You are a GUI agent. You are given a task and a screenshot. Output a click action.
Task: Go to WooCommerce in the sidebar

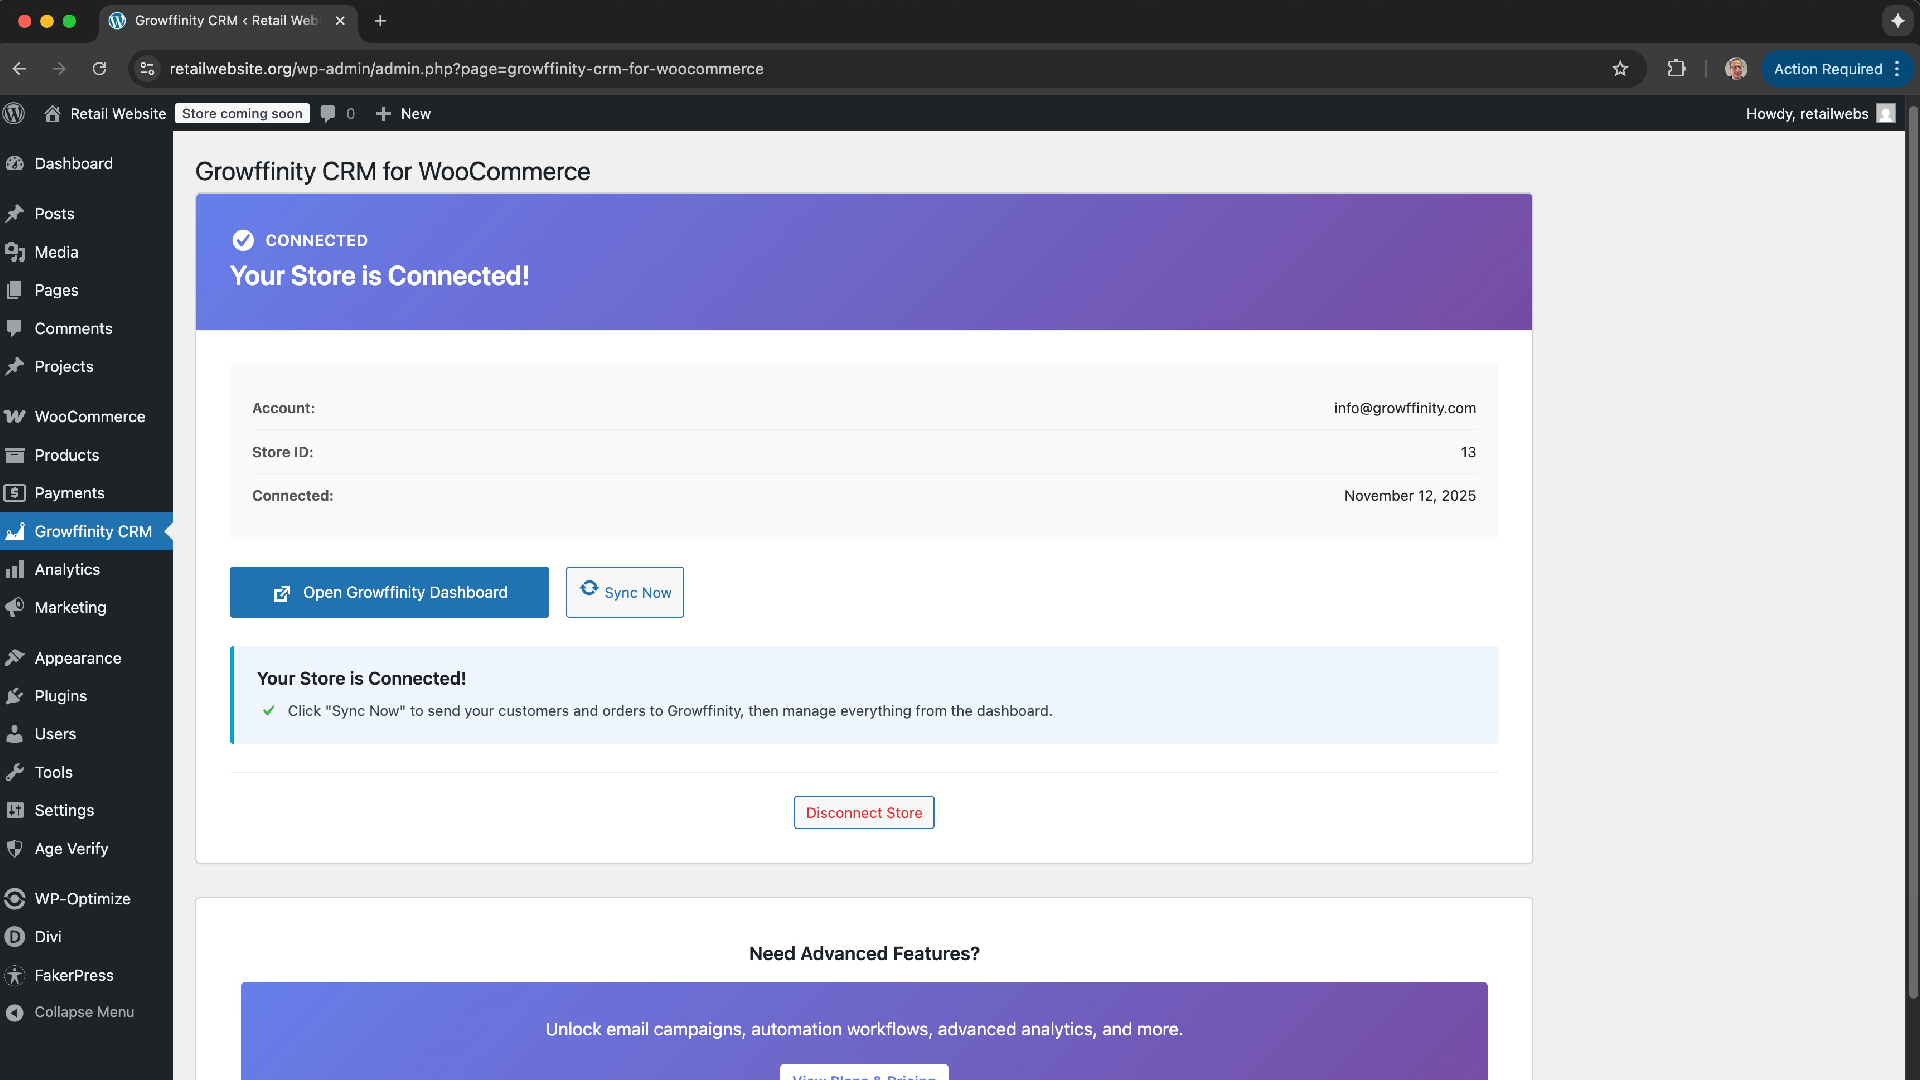click(x=89, y=417)
